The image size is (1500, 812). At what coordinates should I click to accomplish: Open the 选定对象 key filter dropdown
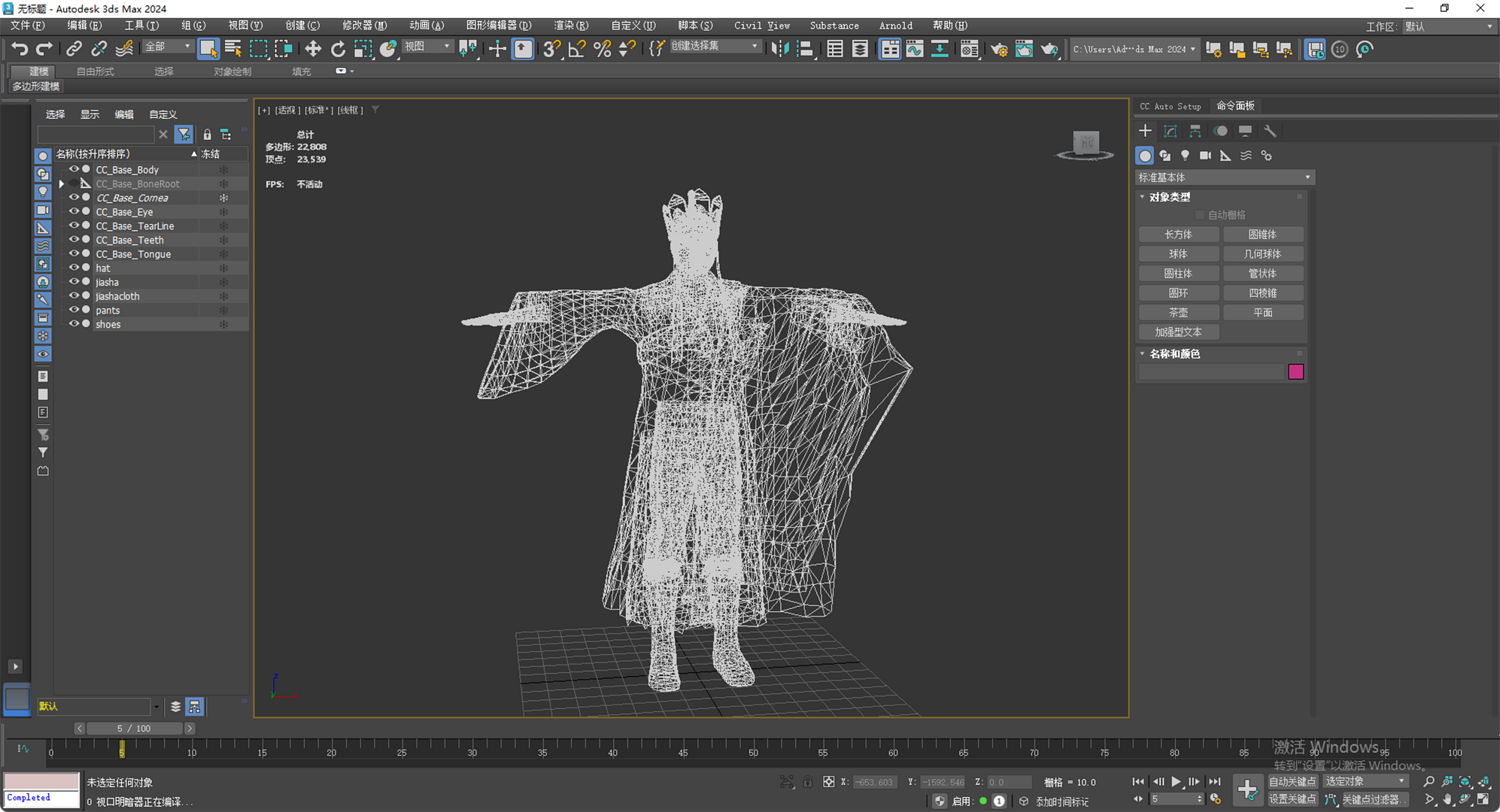(x=1366, y=781)
